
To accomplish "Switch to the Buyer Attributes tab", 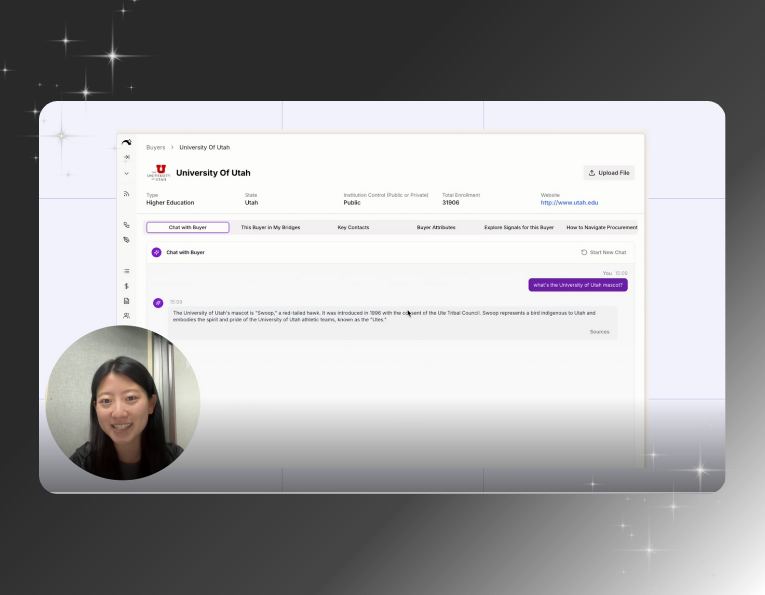I will point(436,227).
